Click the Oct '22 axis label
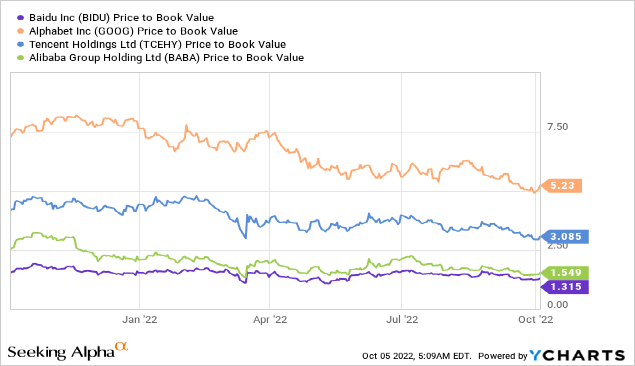Viewport: 635px width, 366px height. tap(535, 319)
